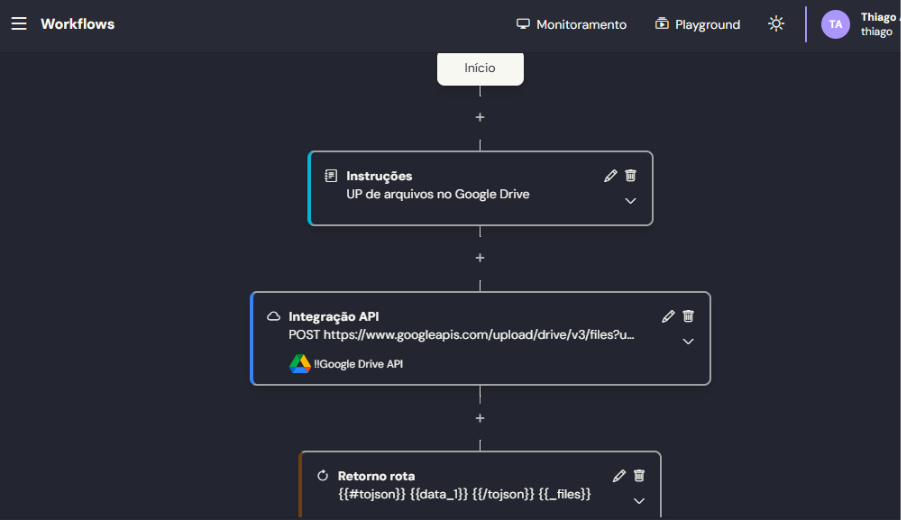Delete the Instruções node
The height and width of the screenshot is (520, 901).
630,175
